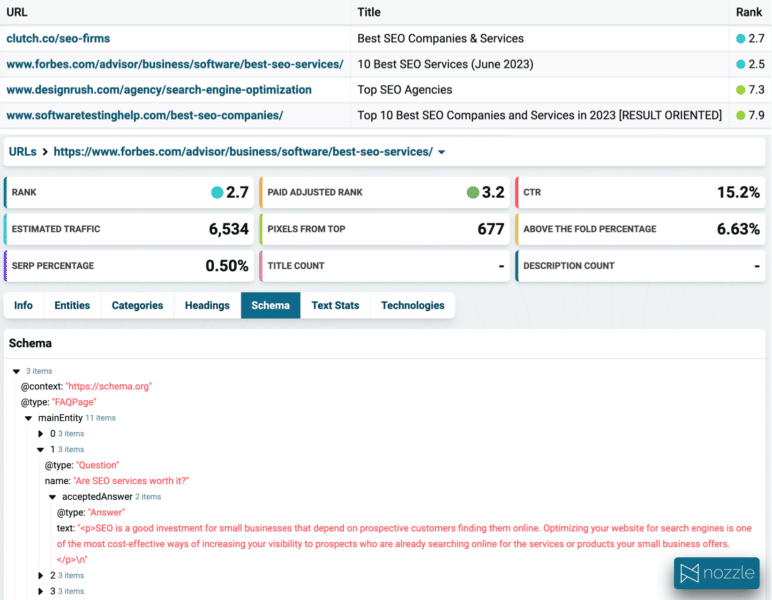Image resolution: width=772 pixels, height=600 pixels.
Task: Open the Headings tab
Action: pyautogui.click(x=207, y=305)
